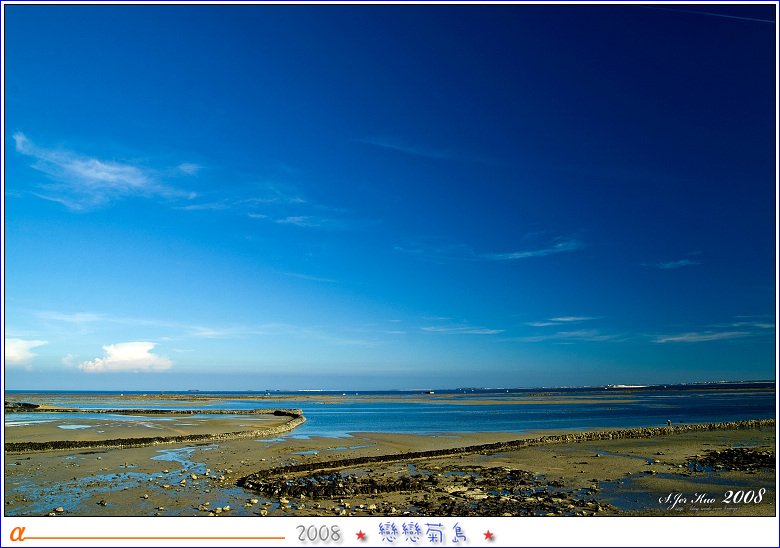
Task: Click the wispy cloud in upper left sky
Action: click(x=95, y=177)
